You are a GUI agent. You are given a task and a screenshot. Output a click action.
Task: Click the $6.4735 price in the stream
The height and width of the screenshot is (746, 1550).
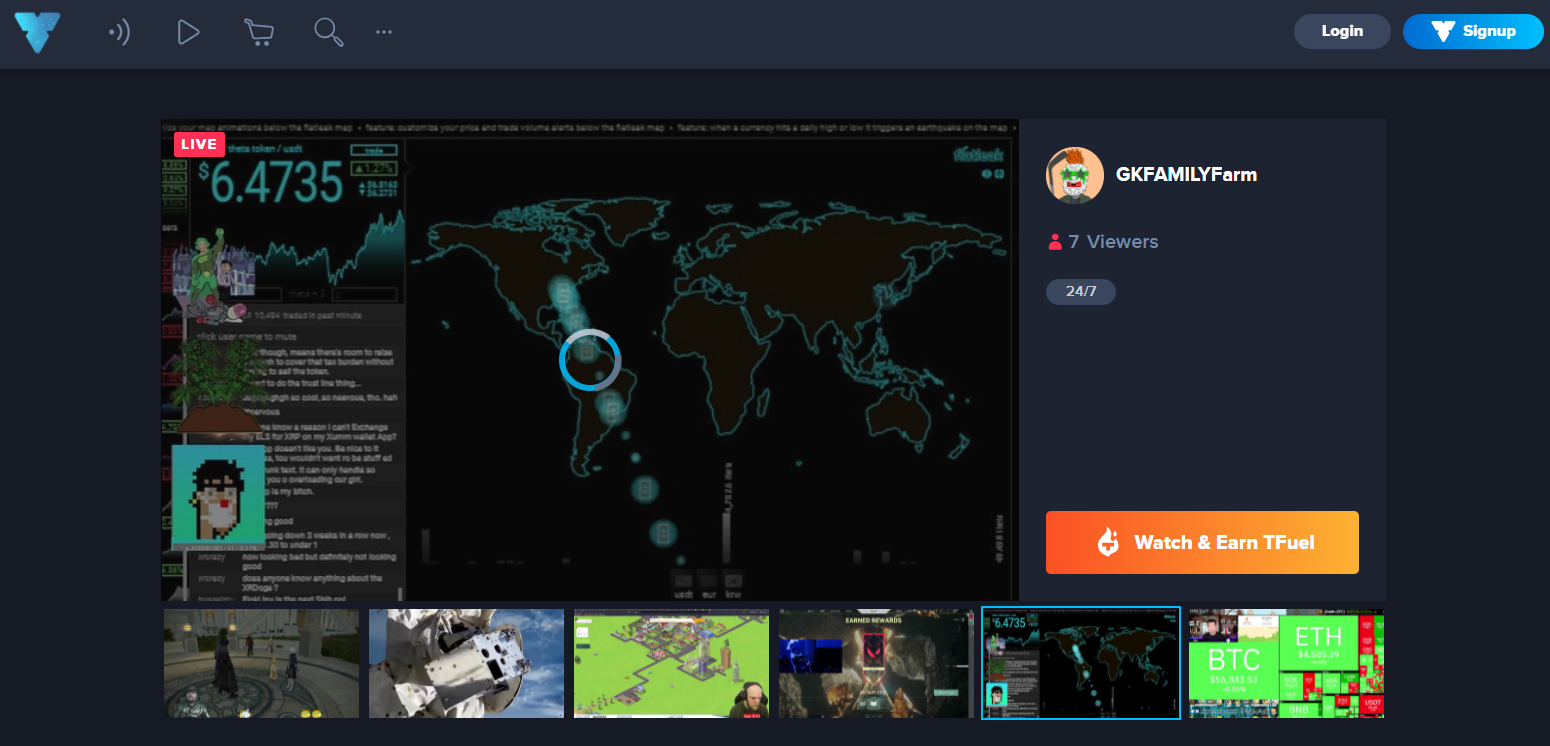click(x=270, y=183)
